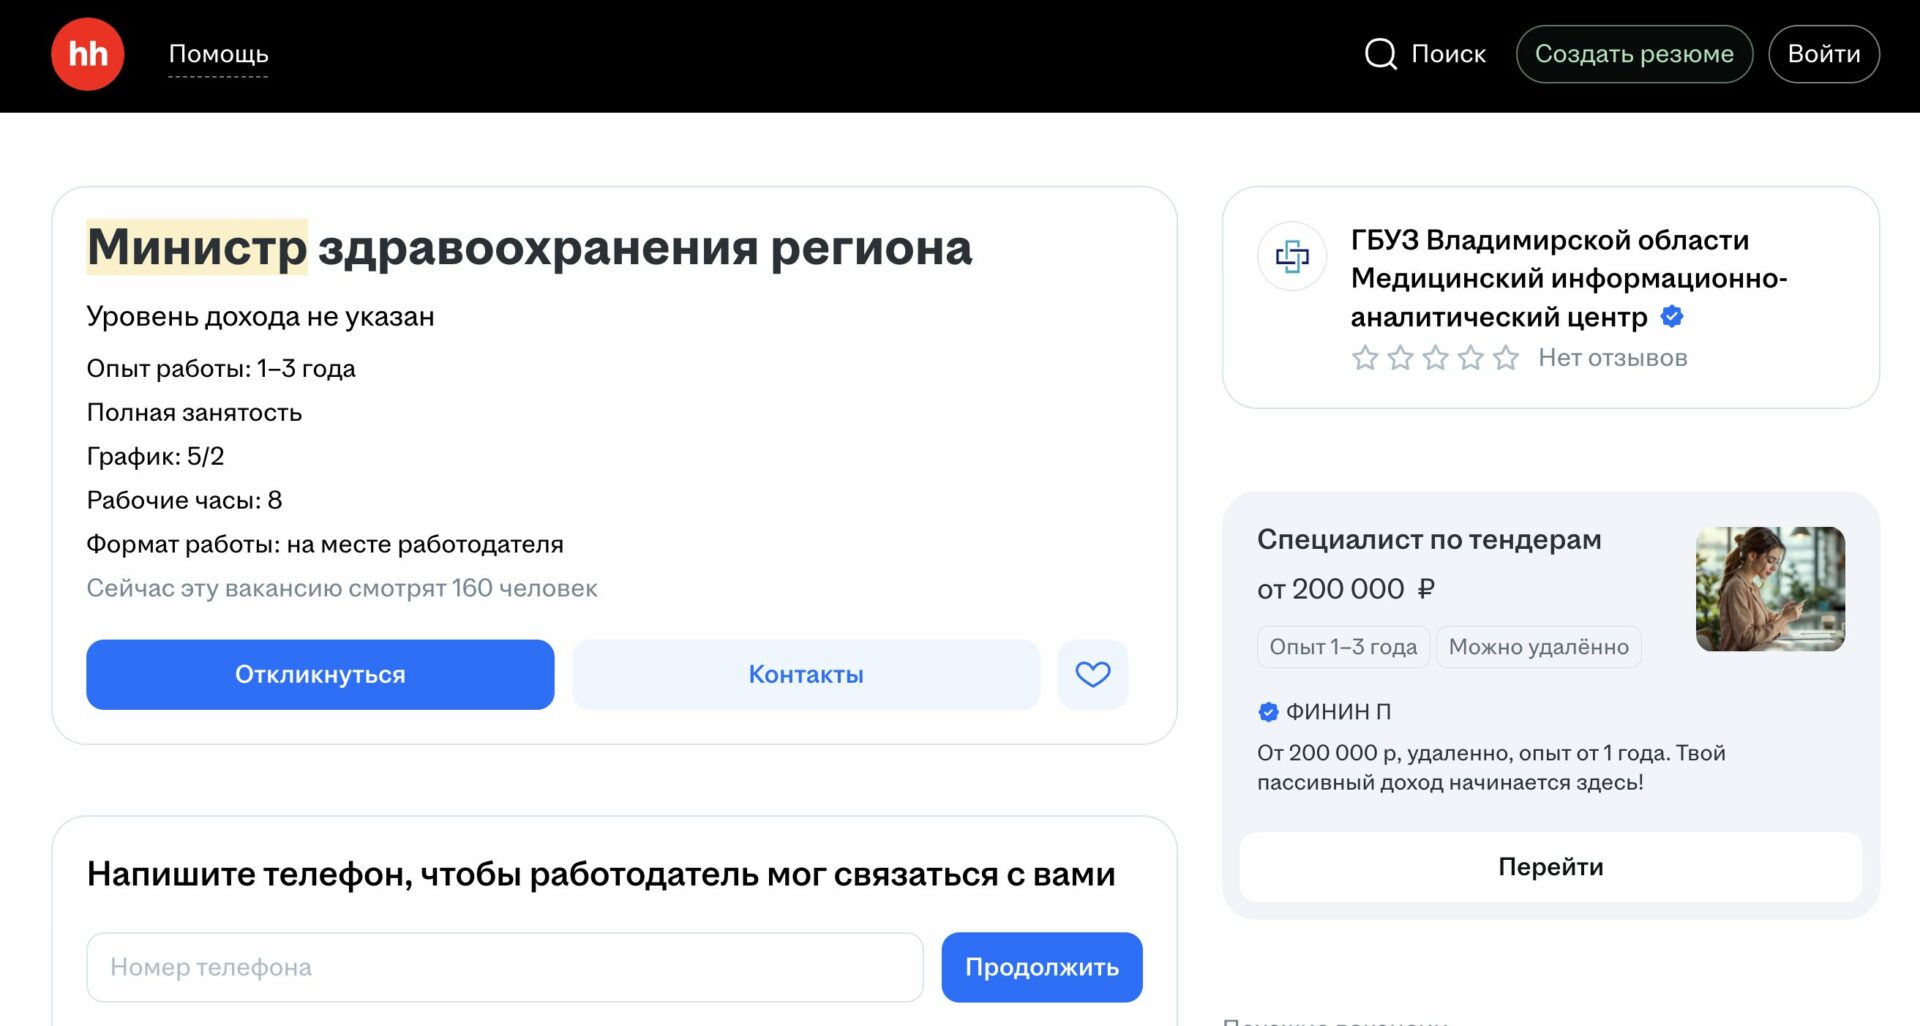Select the first rating star

click(x=1365, y=357)
